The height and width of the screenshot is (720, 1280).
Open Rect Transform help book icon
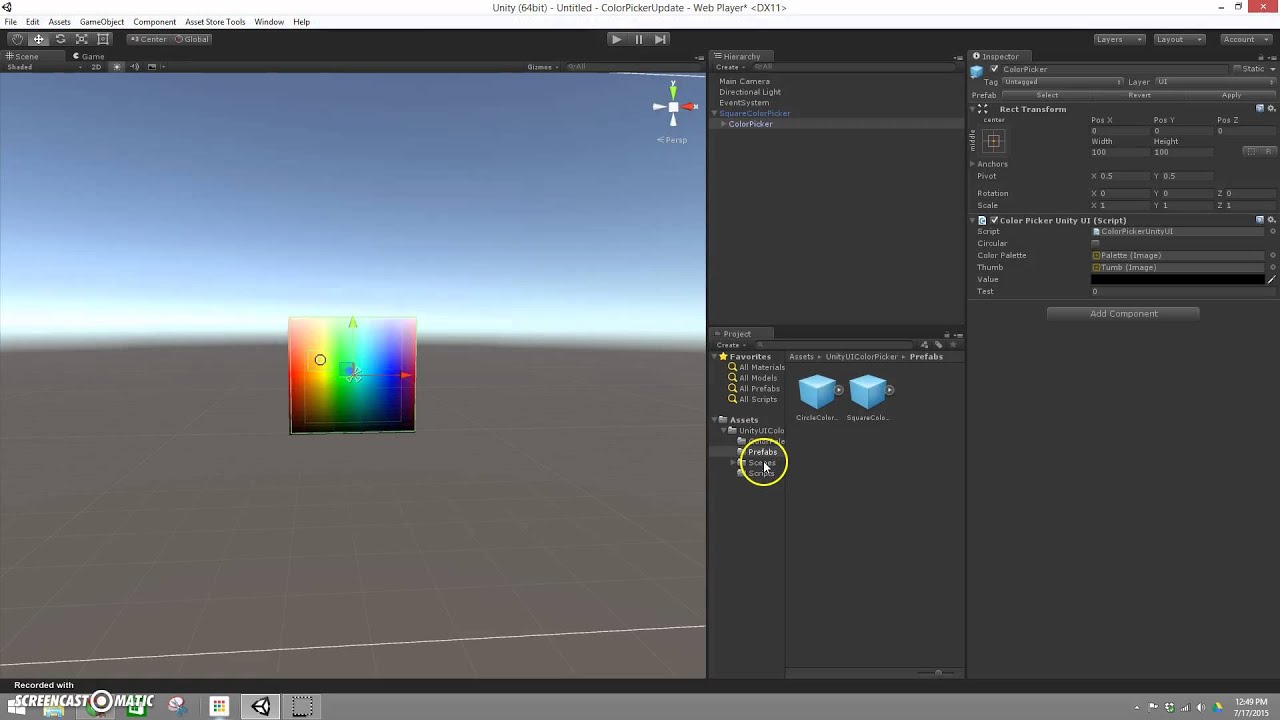[1260, 108]
